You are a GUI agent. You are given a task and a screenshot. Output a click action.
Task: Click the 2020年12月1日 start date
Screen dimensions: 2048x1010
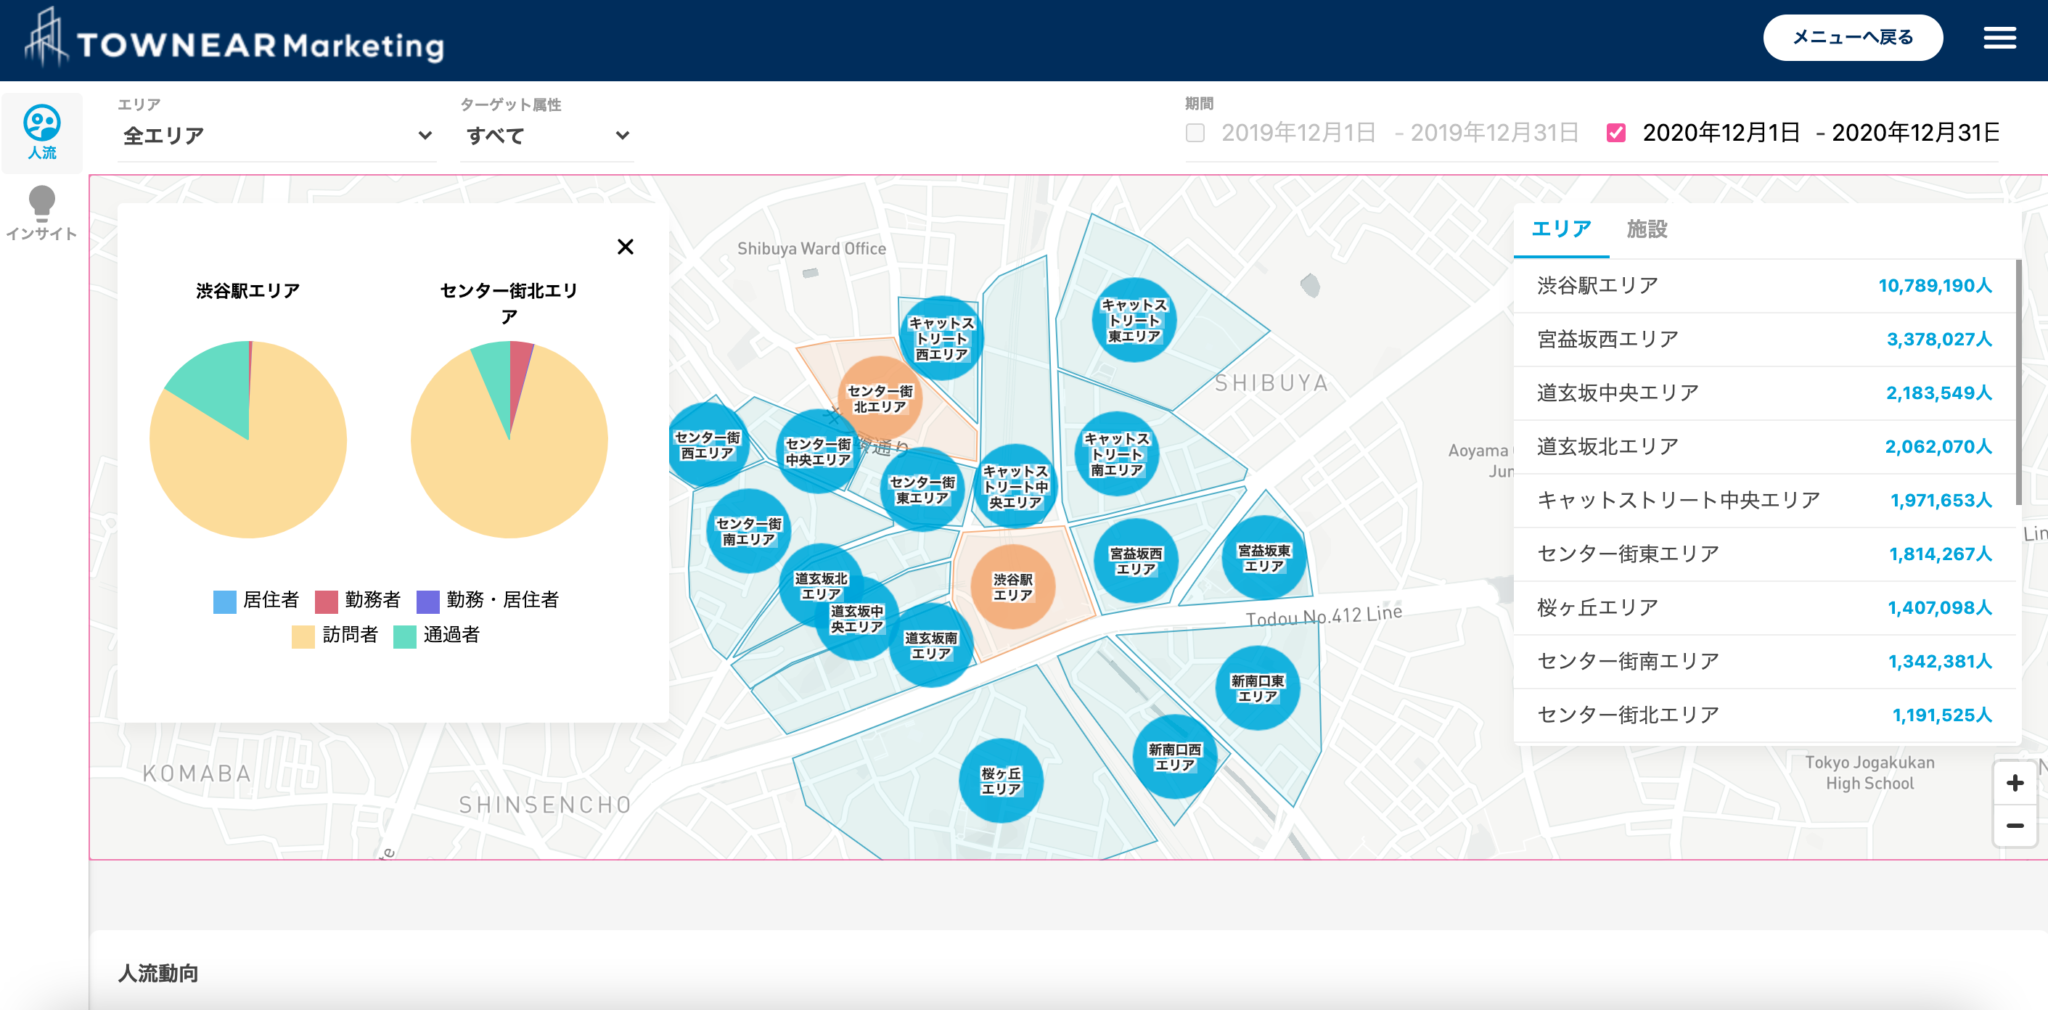pyautogui.click(x=1721, y=133)
